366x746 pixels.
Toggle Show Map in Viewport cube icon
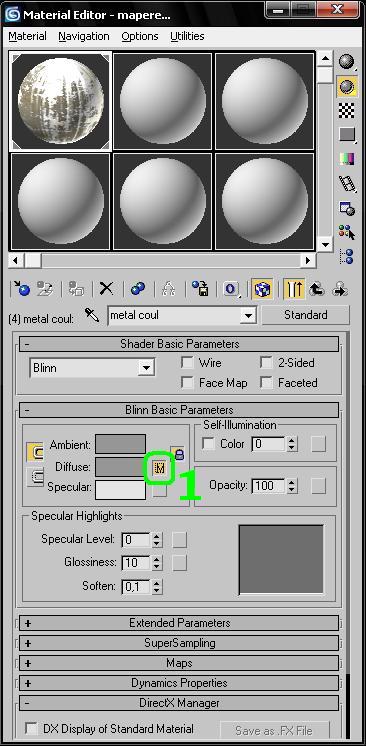point(262,289)
